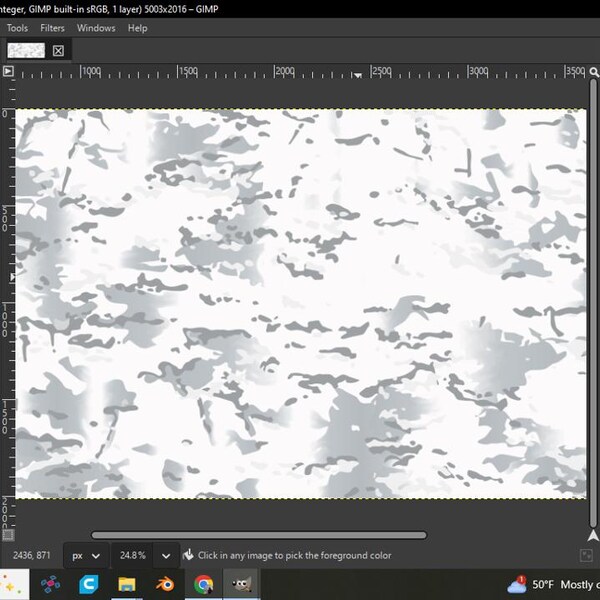Viewport: 600px width, 600px height.
Task: Open File Explorer from the taskbar
Action: coord(127,584)
